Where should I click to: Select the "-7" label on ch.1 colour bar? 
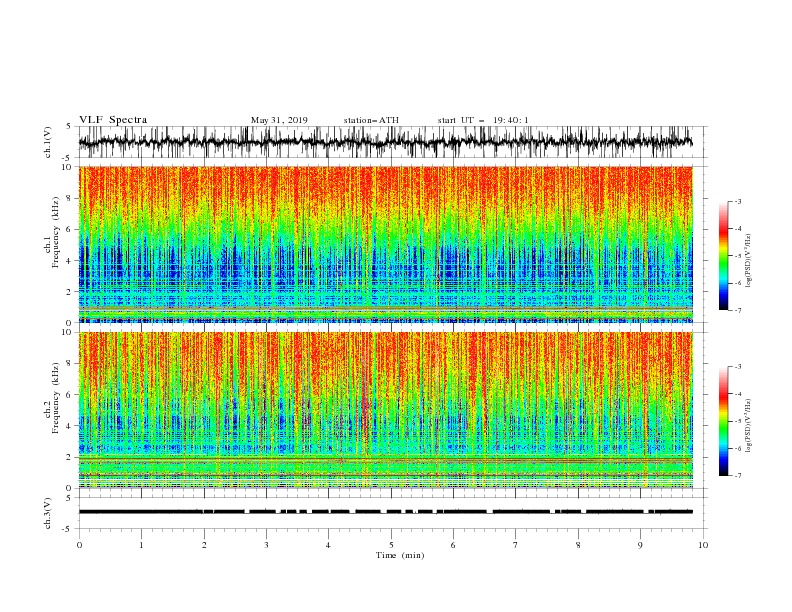click(738, 310)
